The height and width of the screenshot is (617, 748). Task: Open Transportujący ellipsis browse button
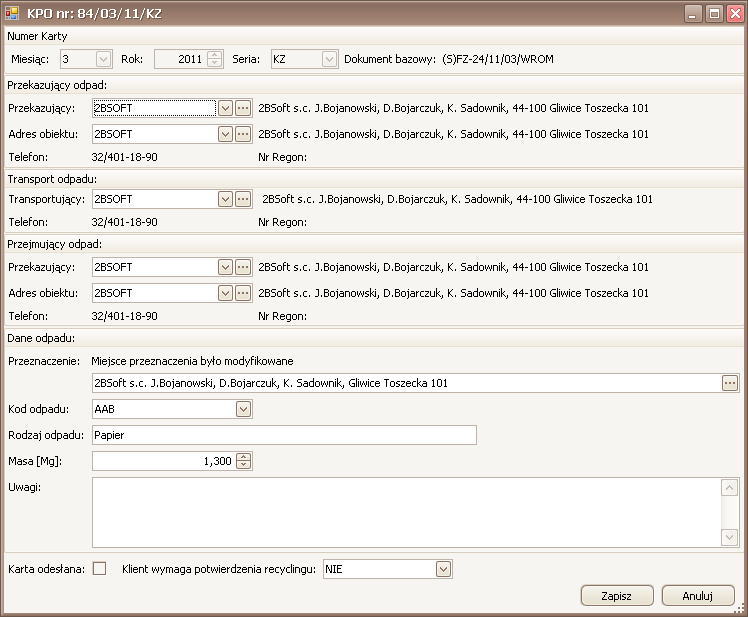[243, 199]
